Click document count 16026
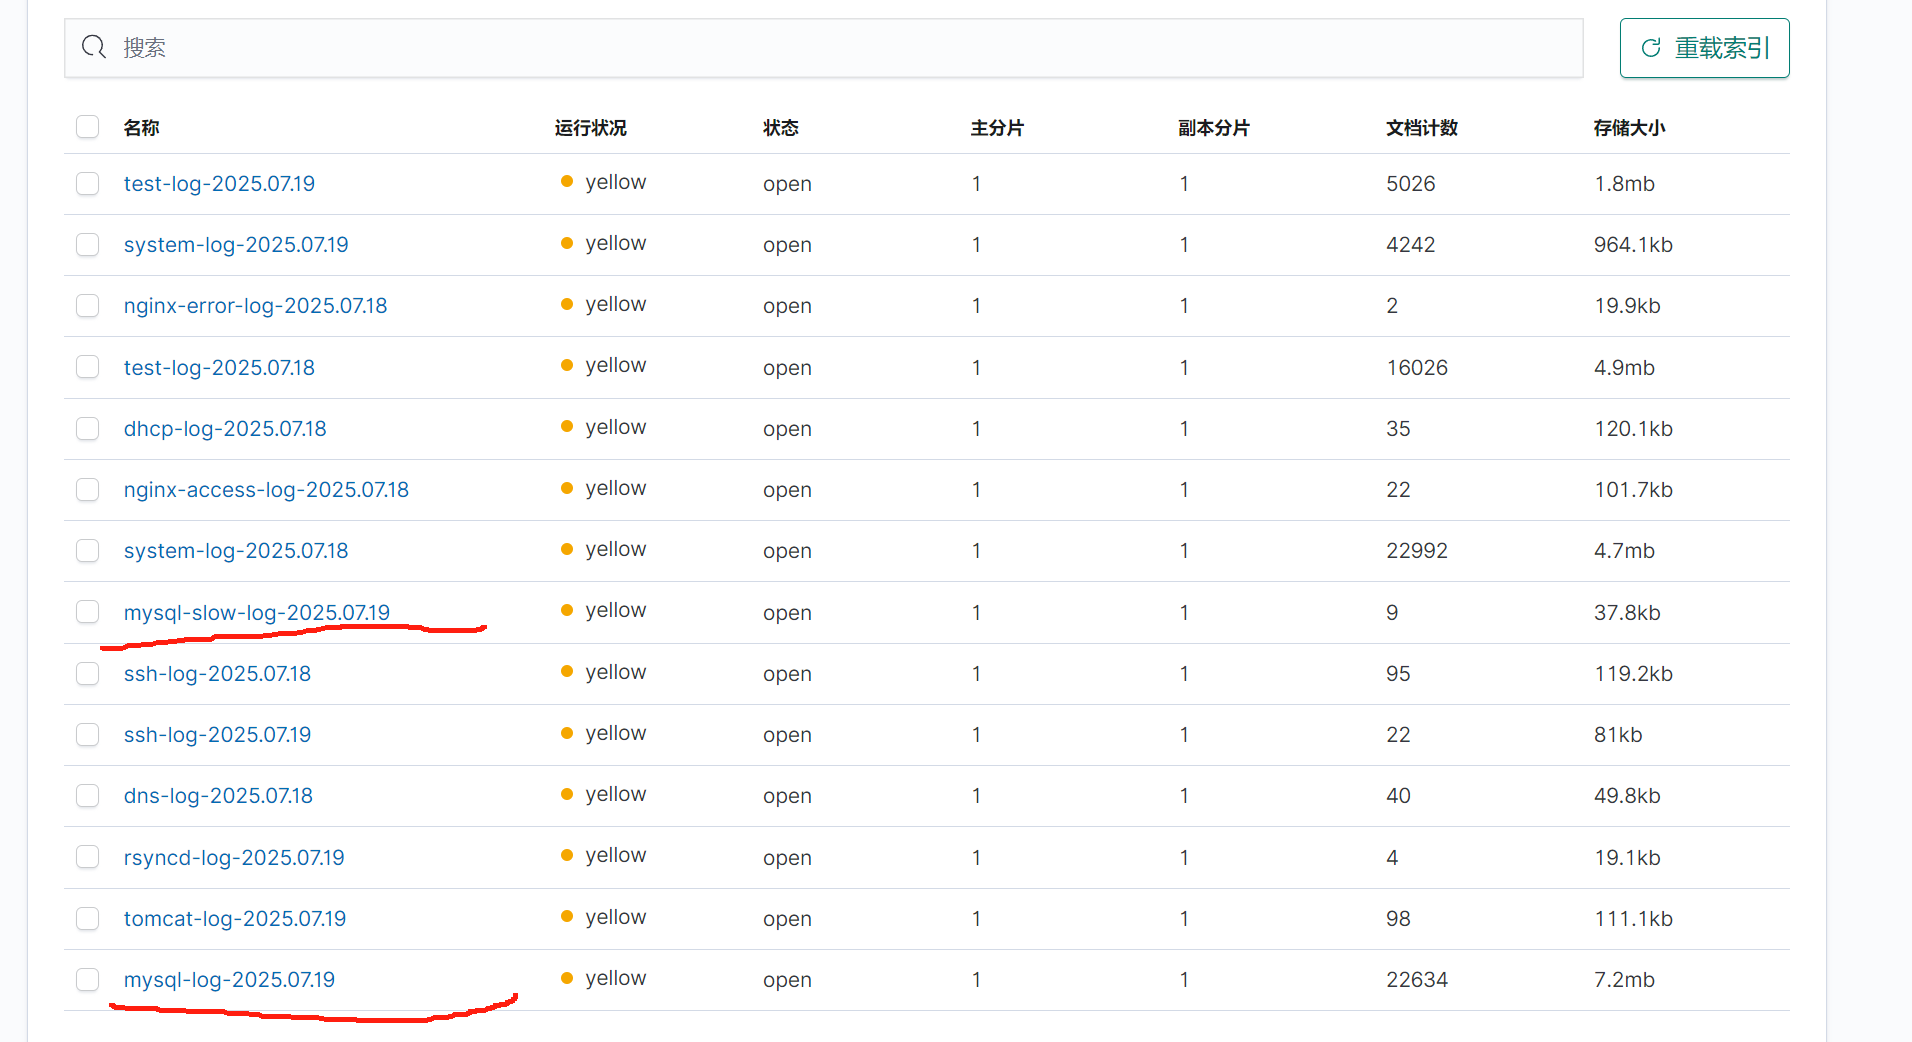 point(1417,368)
